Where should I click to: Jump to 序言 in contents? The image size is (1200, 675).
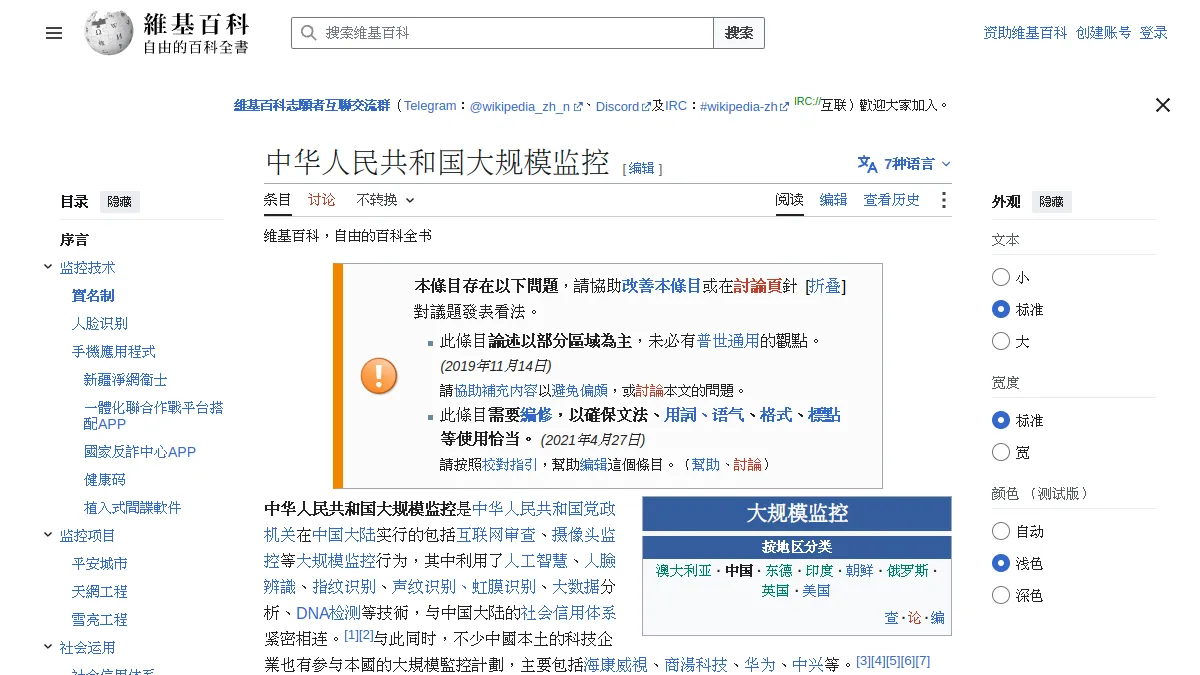tap(74, 240)
